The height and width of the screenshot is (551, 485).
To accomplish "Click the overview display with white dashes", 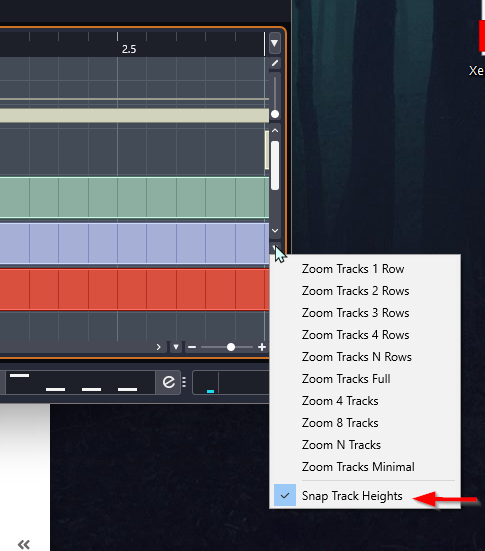I will click(80, 382).
